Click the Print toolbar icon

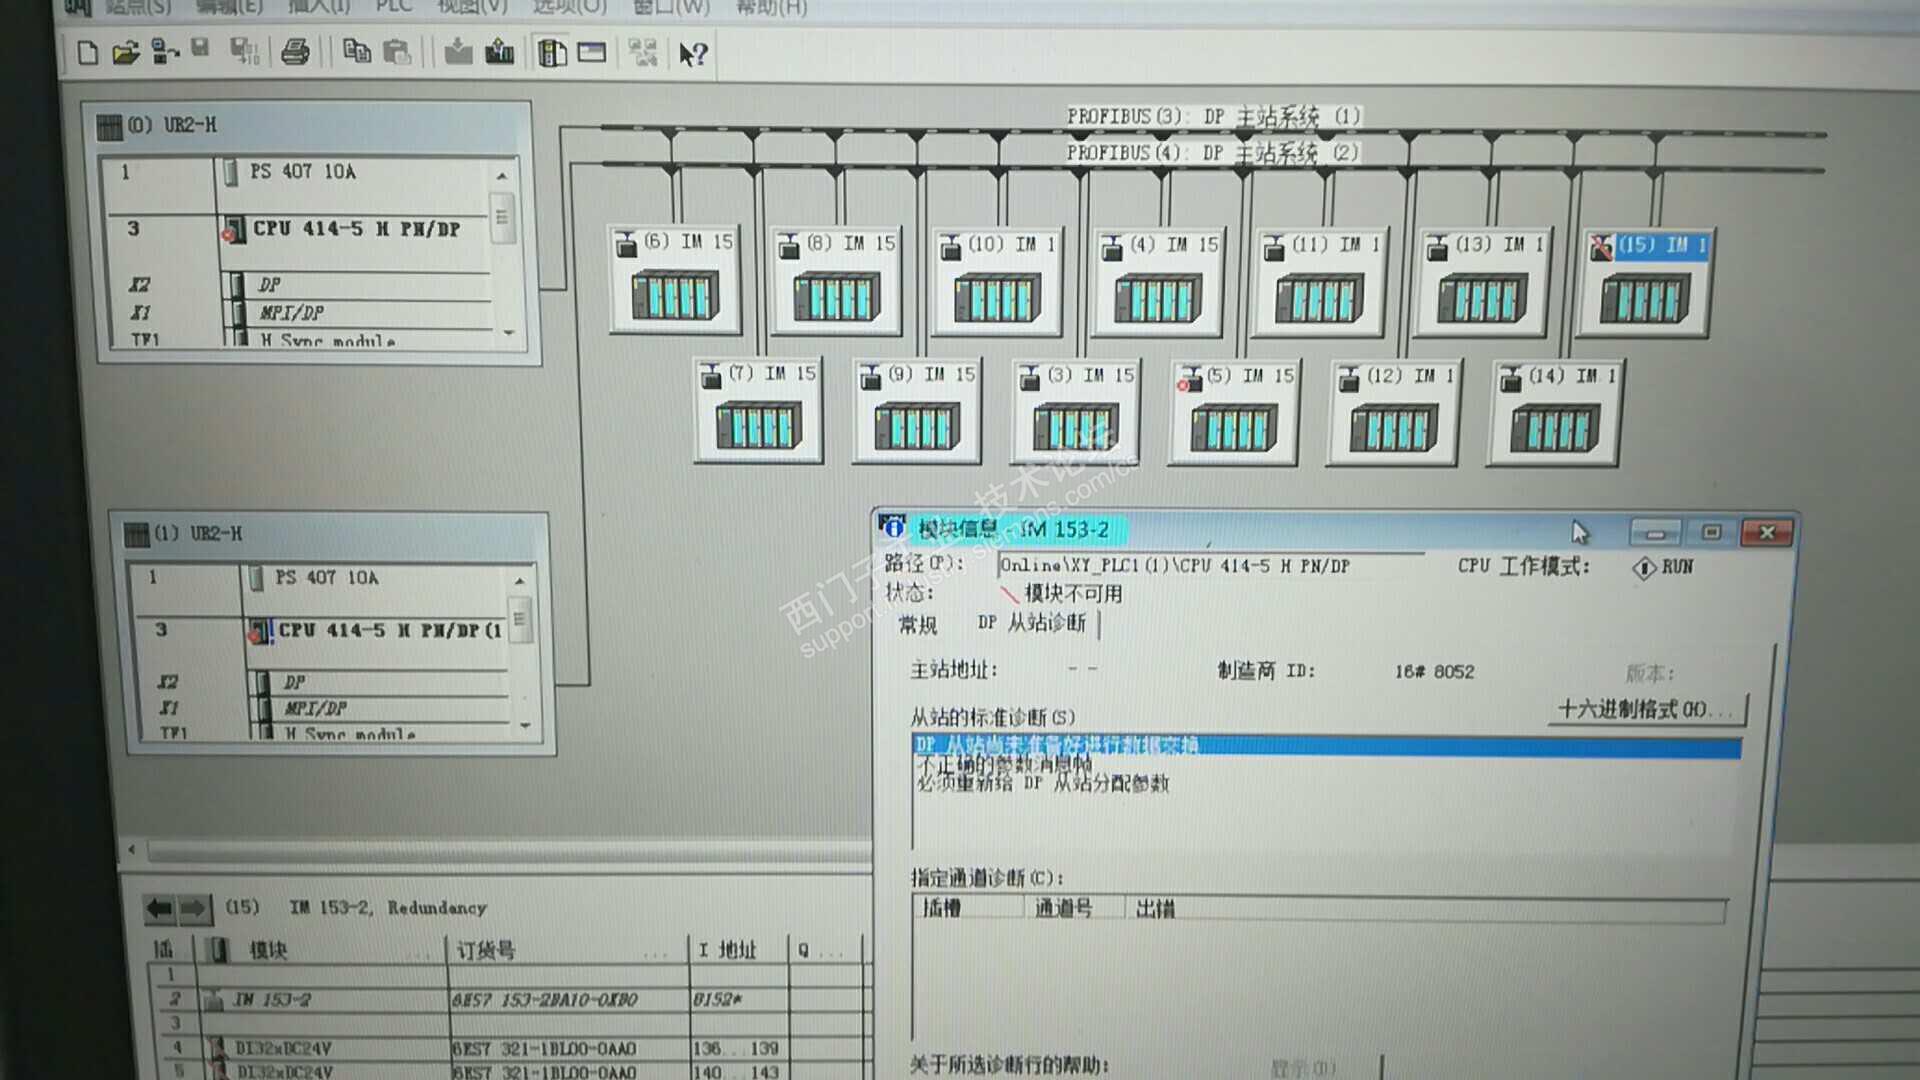[x=295, y=52]
